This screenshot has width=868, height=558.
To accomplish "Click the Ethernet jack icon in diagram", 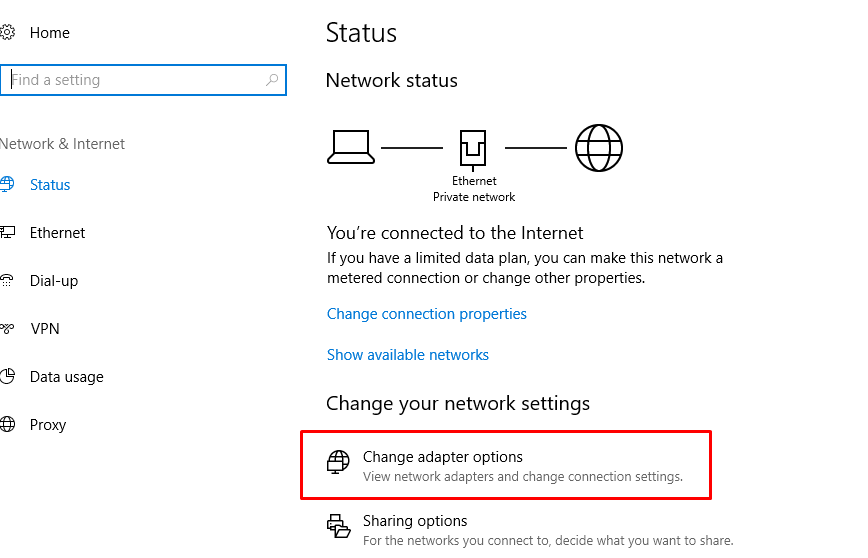I will point(473,149).
